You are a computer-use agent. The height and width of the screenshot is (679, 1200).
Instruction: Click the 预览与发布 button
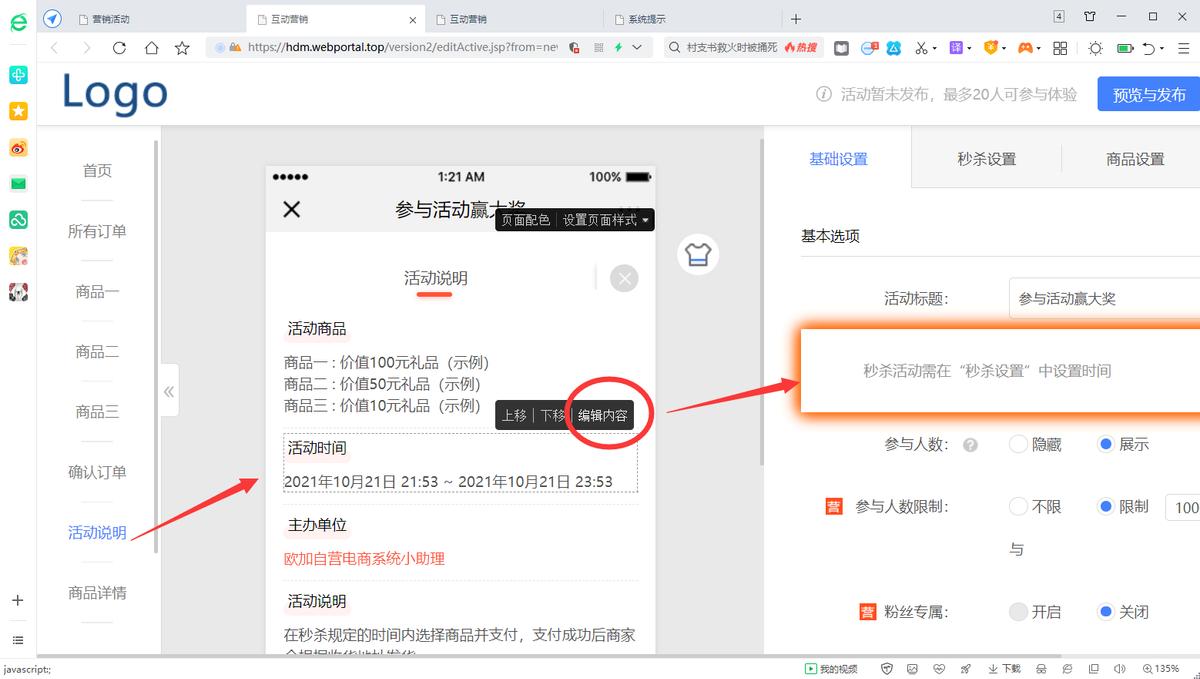[1148, 93]
